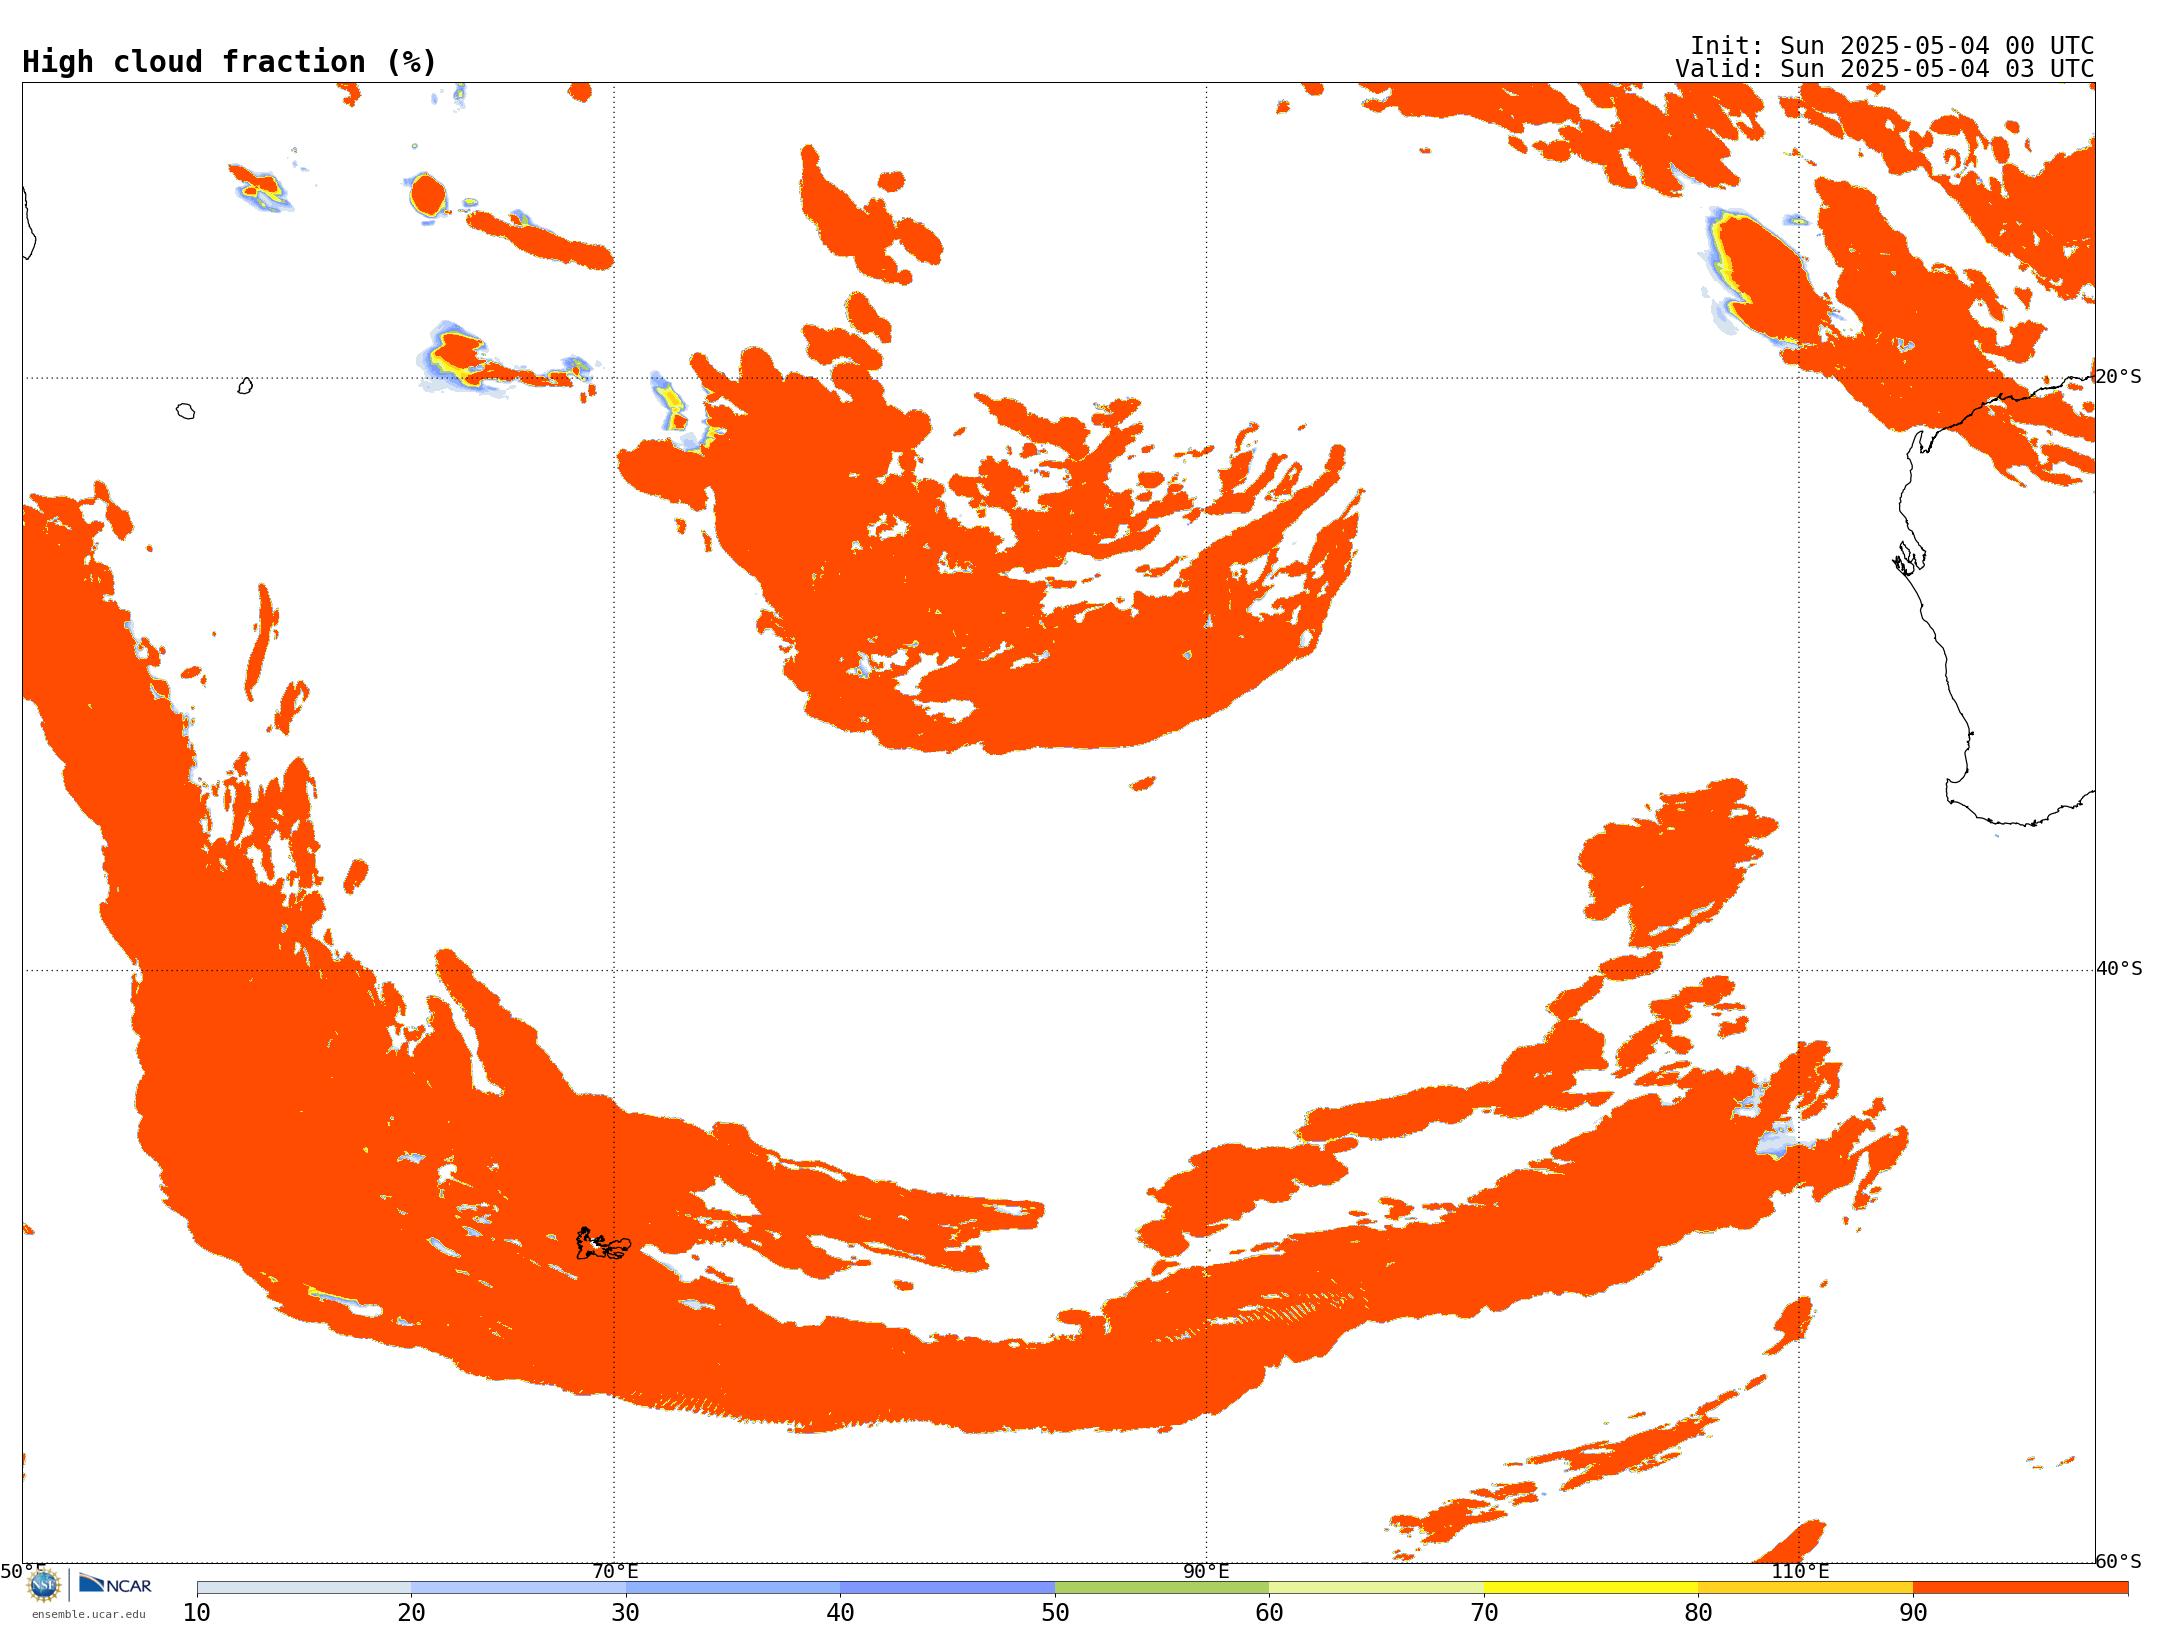The width and height of the screenshot is (2160, 1626).
Task: Click the 70°E longitude label
Action: [x=615, y=1572]
